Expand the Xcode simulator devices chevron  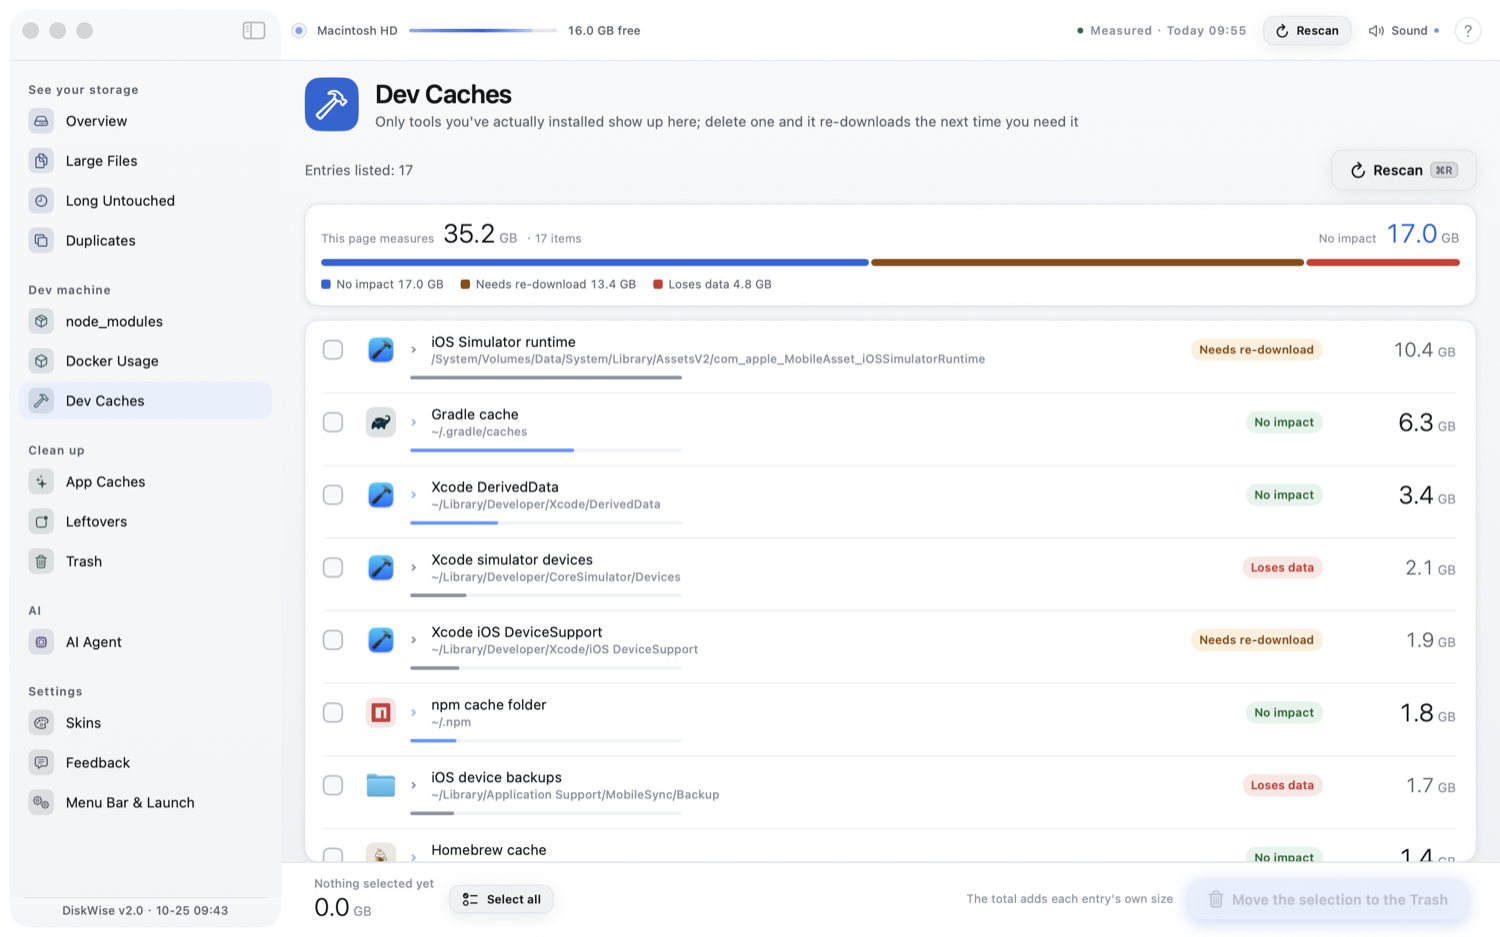[x=413, y=568]
